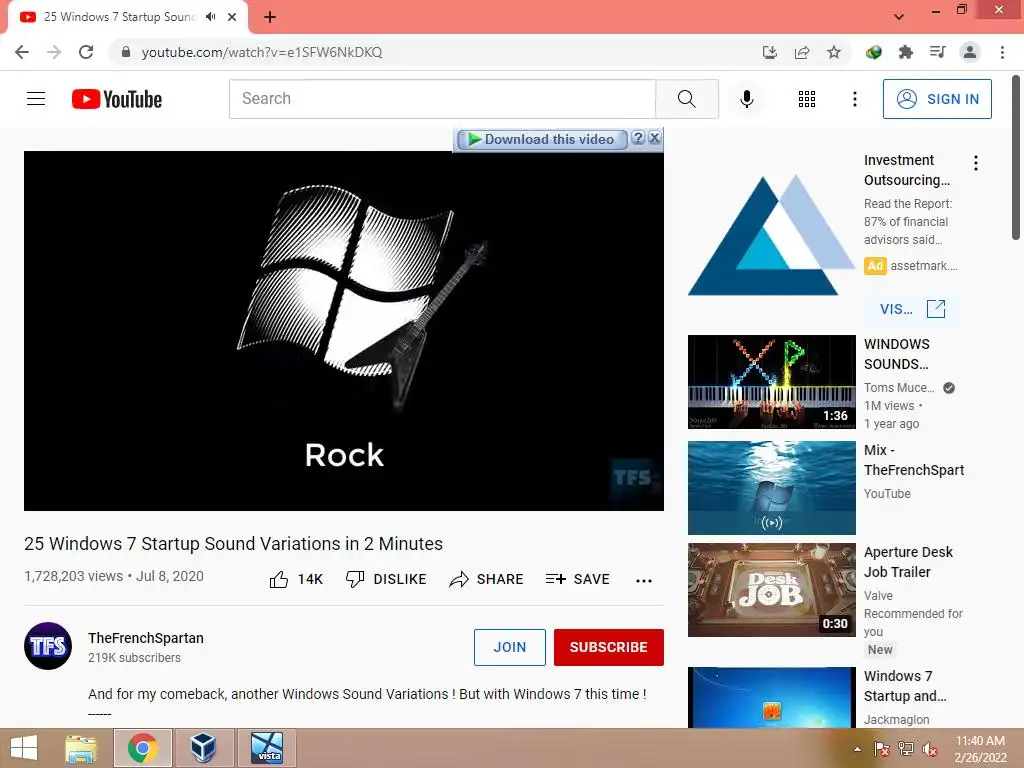This screenshot has height=768, width=1024.
Task: Open TheFrenchSpartan channel name link
Action: pyautogui.click(x=146, y=638)
